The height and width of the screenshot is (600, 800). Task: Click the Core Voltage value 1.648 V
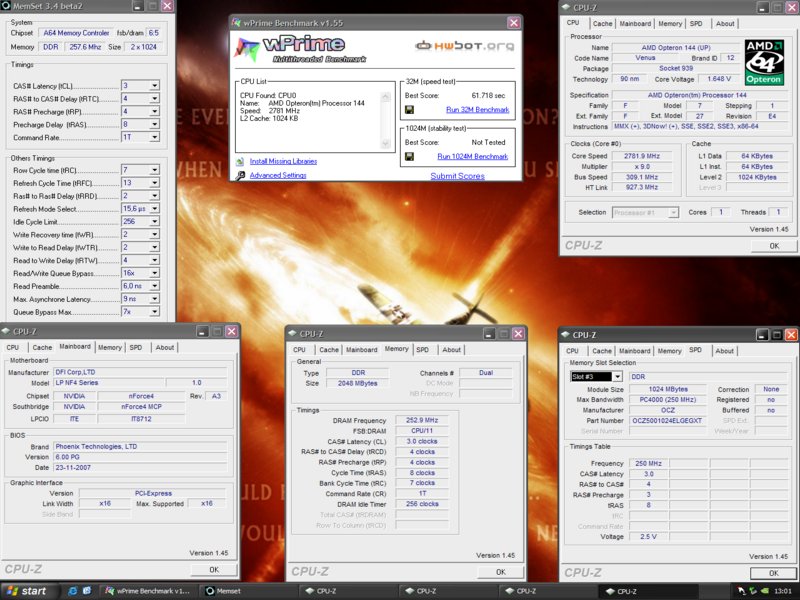pos(719,79)
